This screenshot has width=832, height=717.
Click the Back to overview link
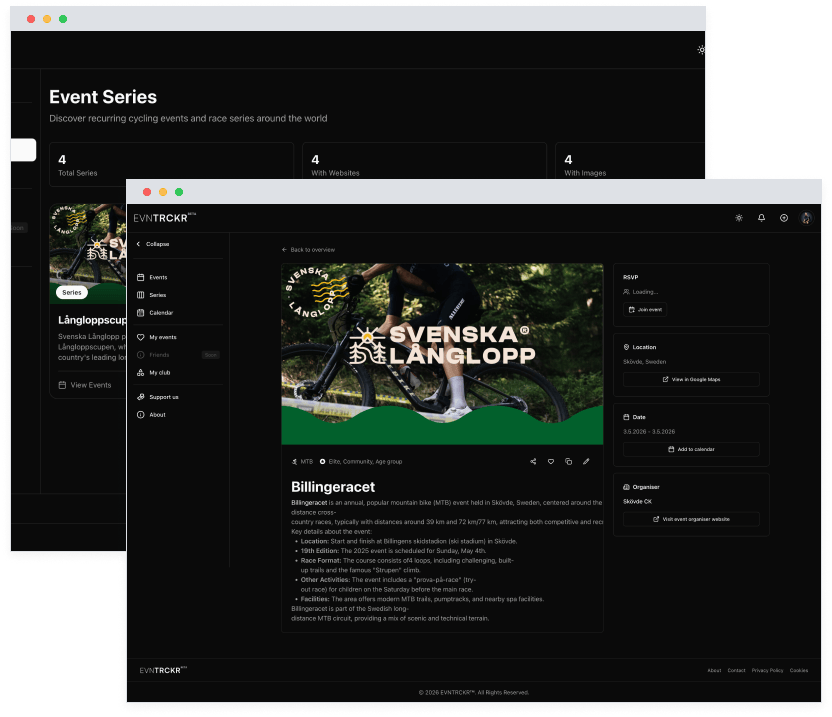pyautogui.click(x=310, y=249)
